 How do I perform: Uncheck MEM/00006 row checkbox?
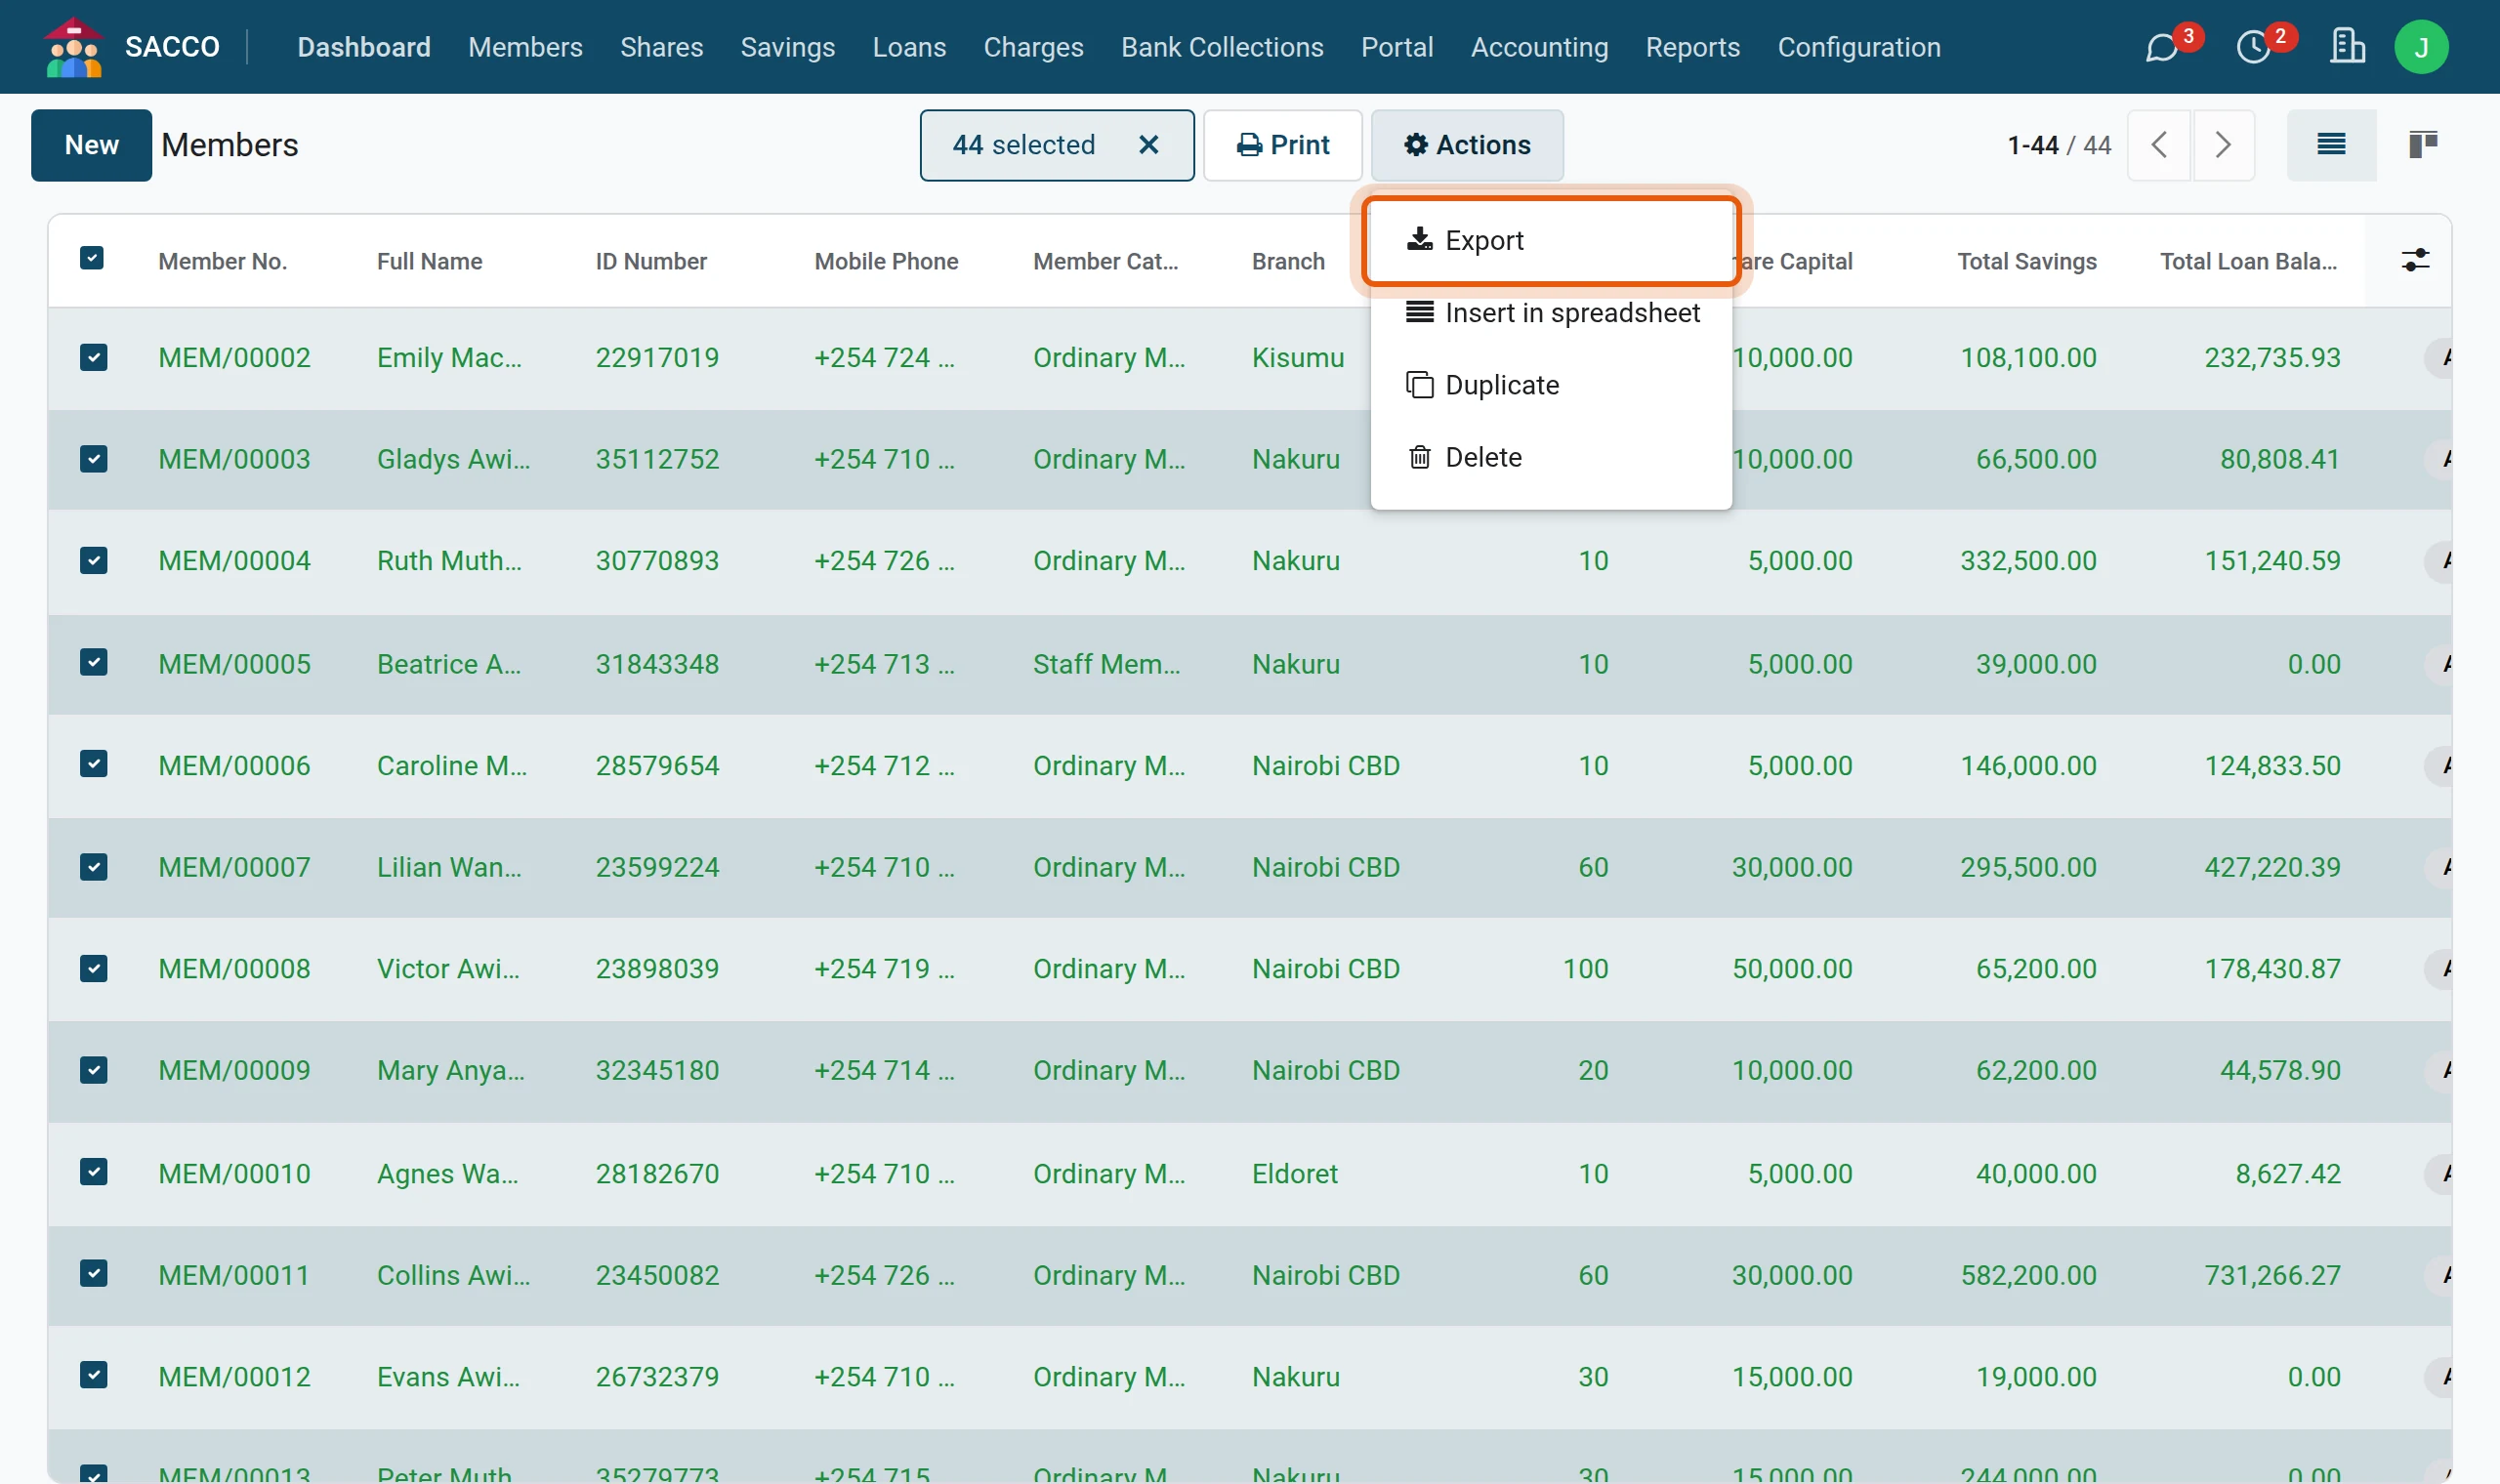pos(93,765)
